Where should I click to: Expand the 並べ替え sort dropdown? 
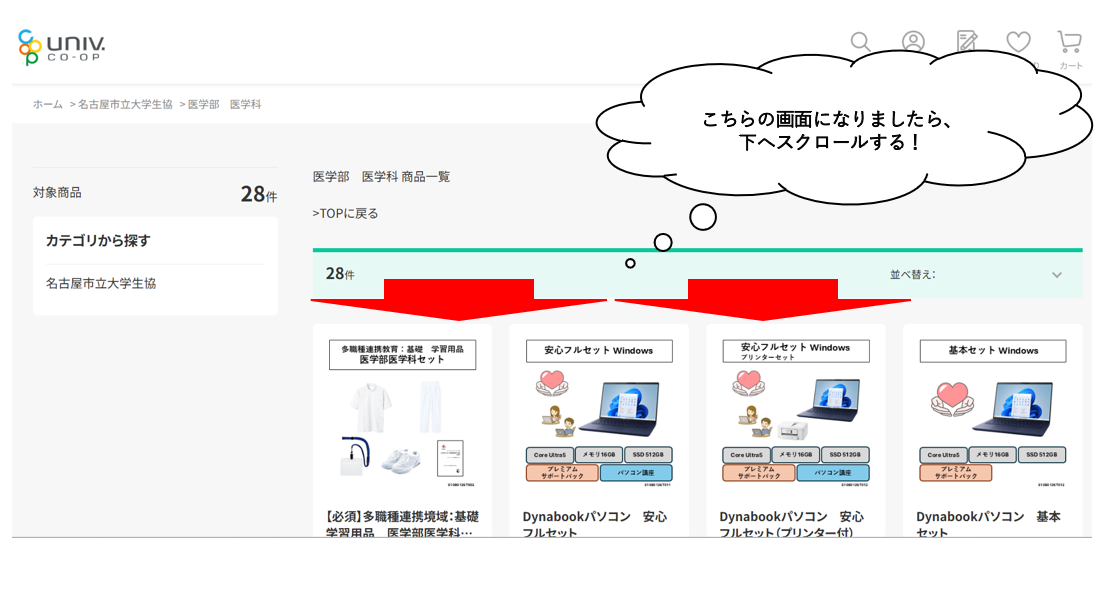pyautogui.click(x=975, y=274)
